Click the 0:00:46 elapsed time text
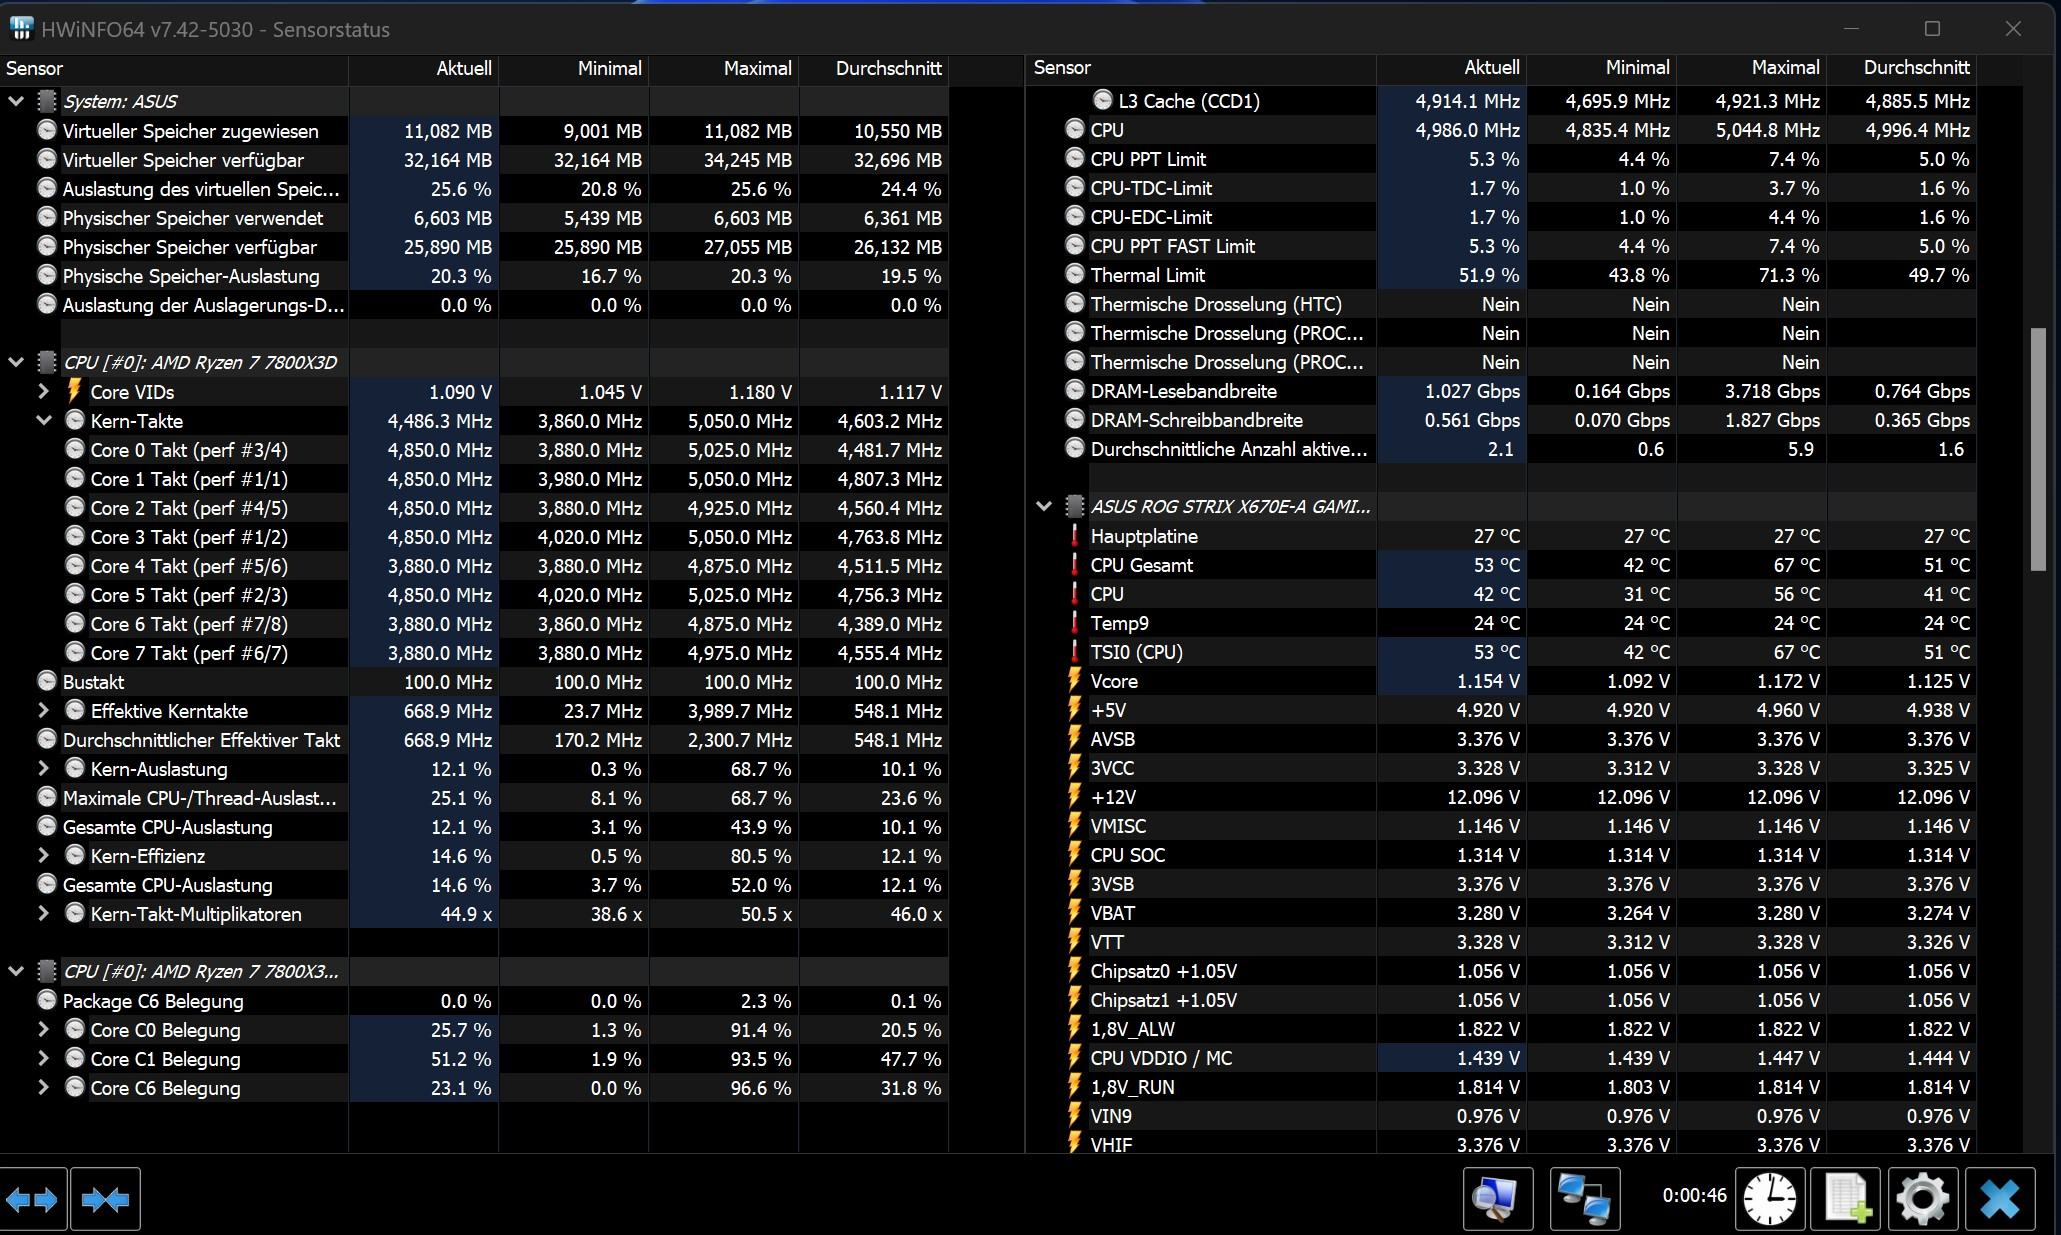The width and height of the screenshot is (2061, 1235). coord(1694,1195)
